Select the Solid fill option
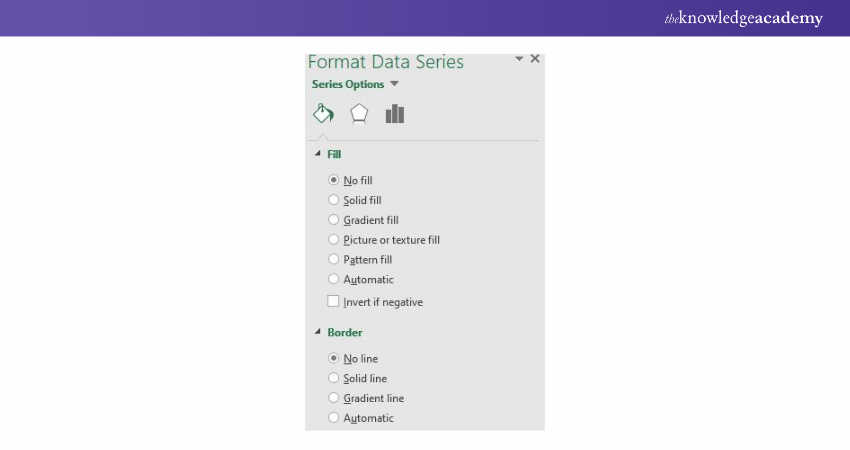 tap(334, 200)
